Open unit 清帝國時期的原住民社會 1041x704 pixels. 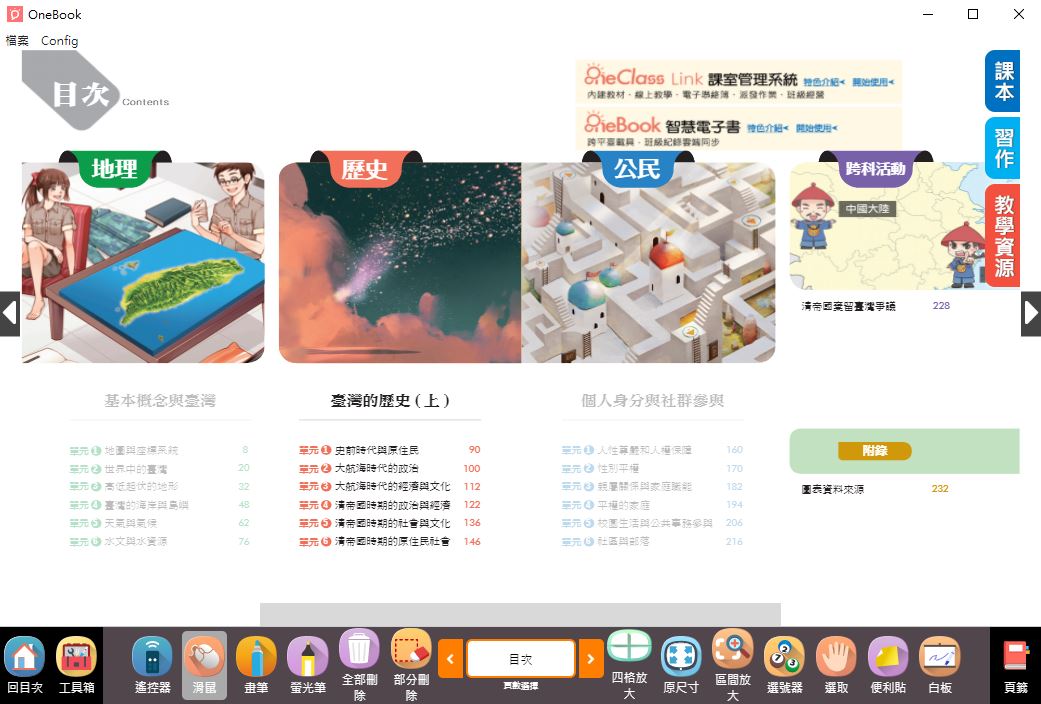click(x=390, y=542)
